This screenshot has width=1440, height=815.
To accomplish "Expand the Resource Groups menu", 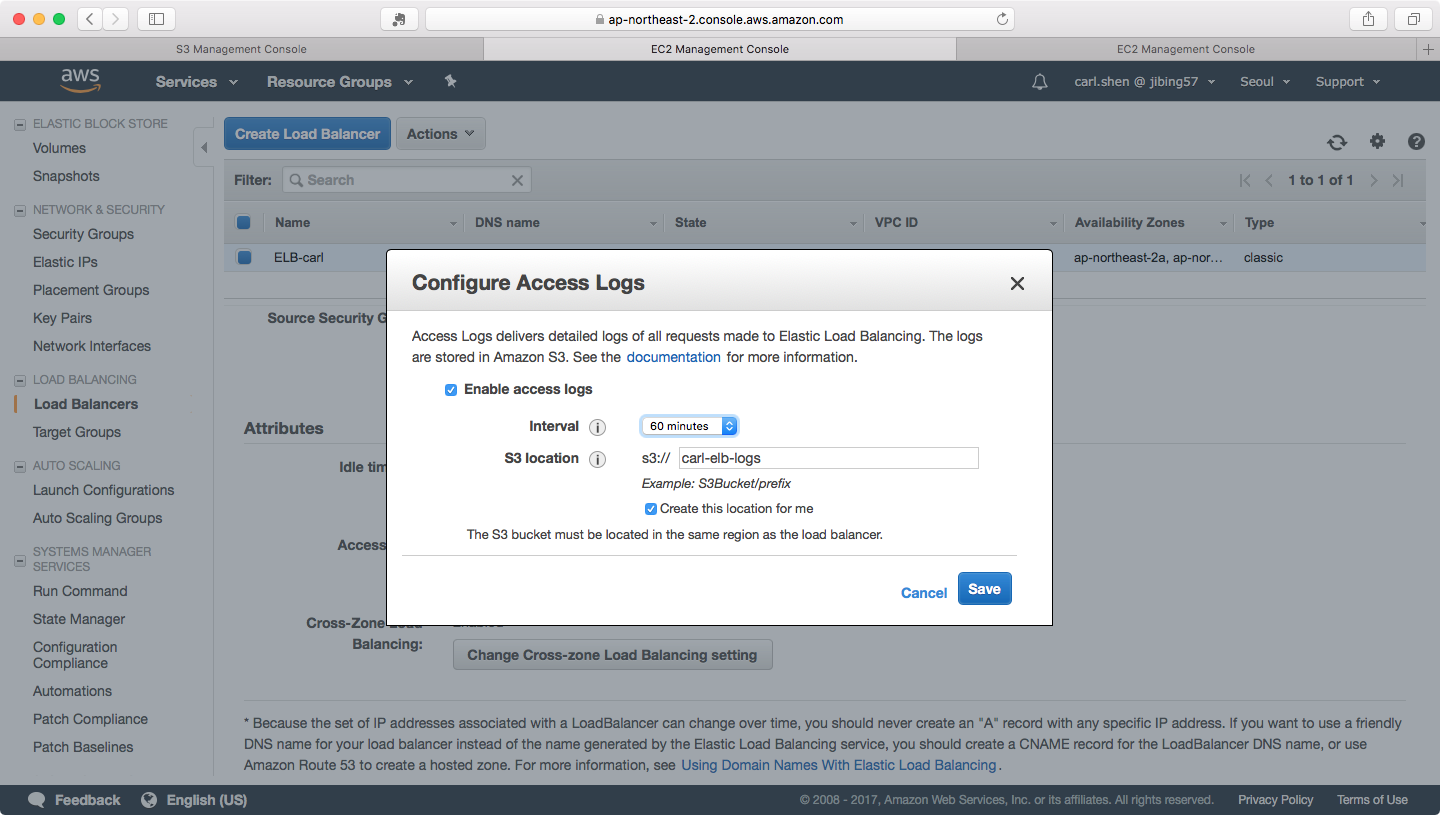I will click(x=339, y=82).
